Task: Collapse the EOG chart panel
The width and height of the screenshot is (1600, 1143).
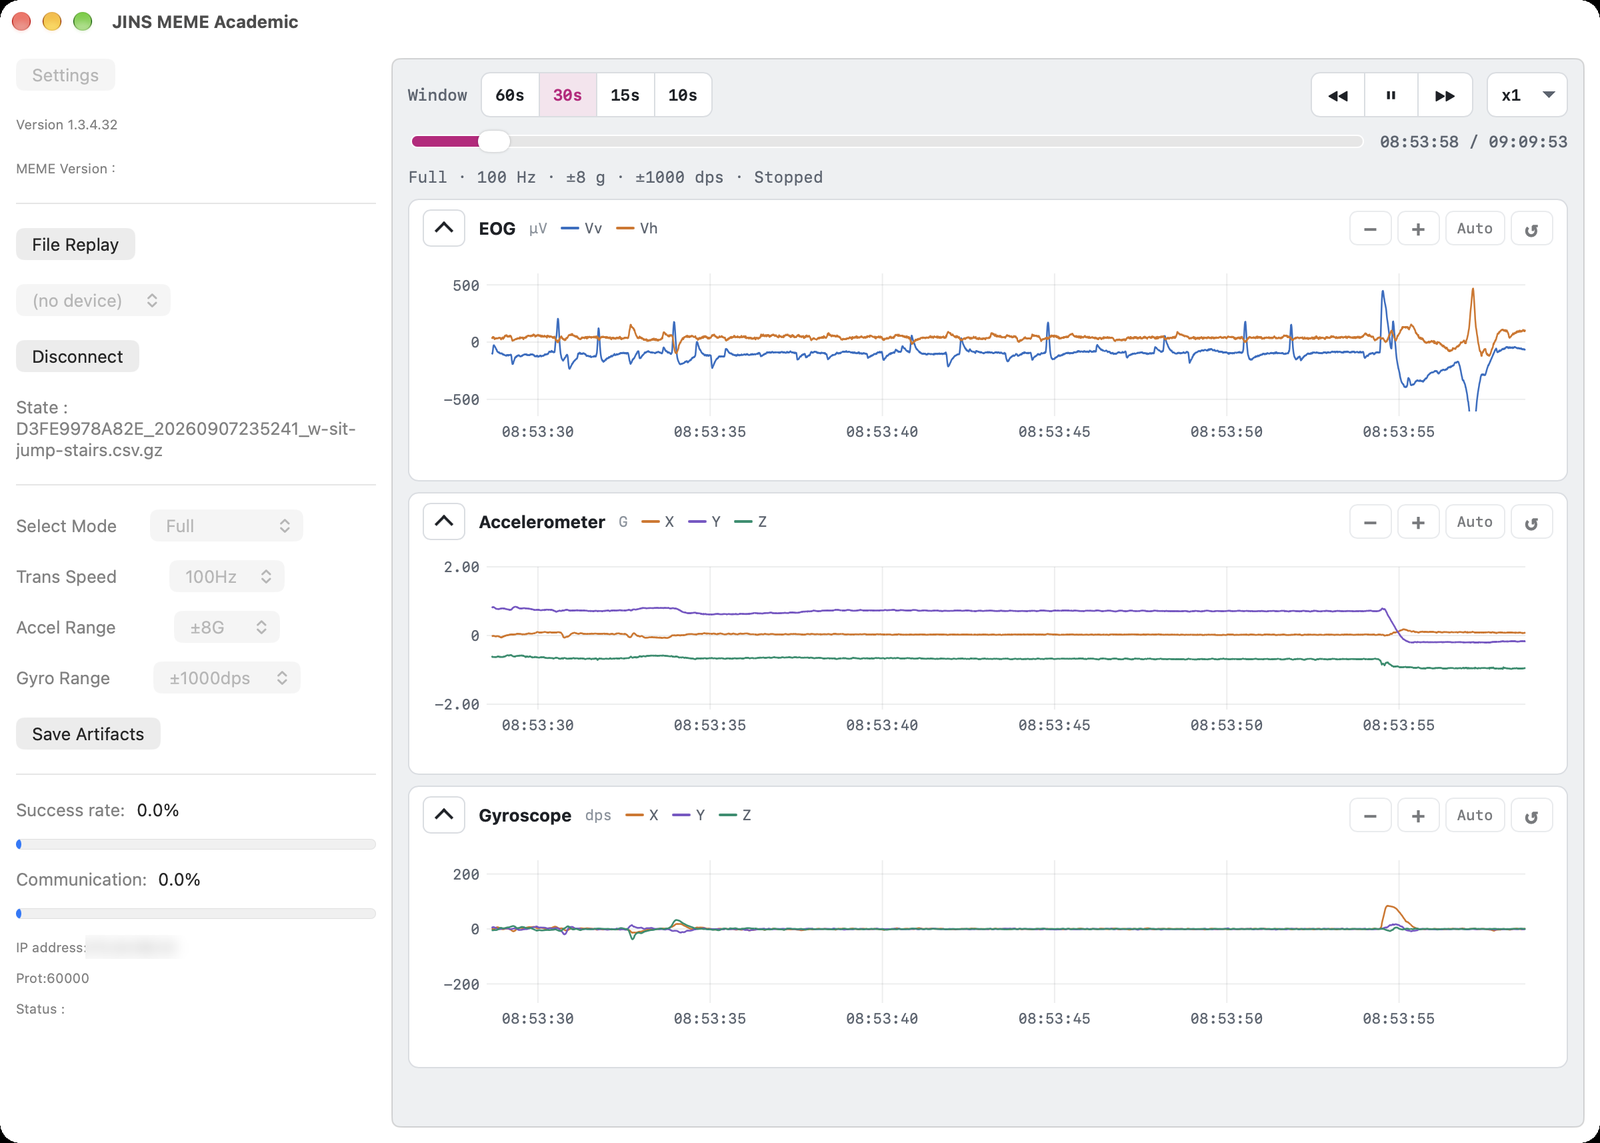Action: [x=444, y=228]
